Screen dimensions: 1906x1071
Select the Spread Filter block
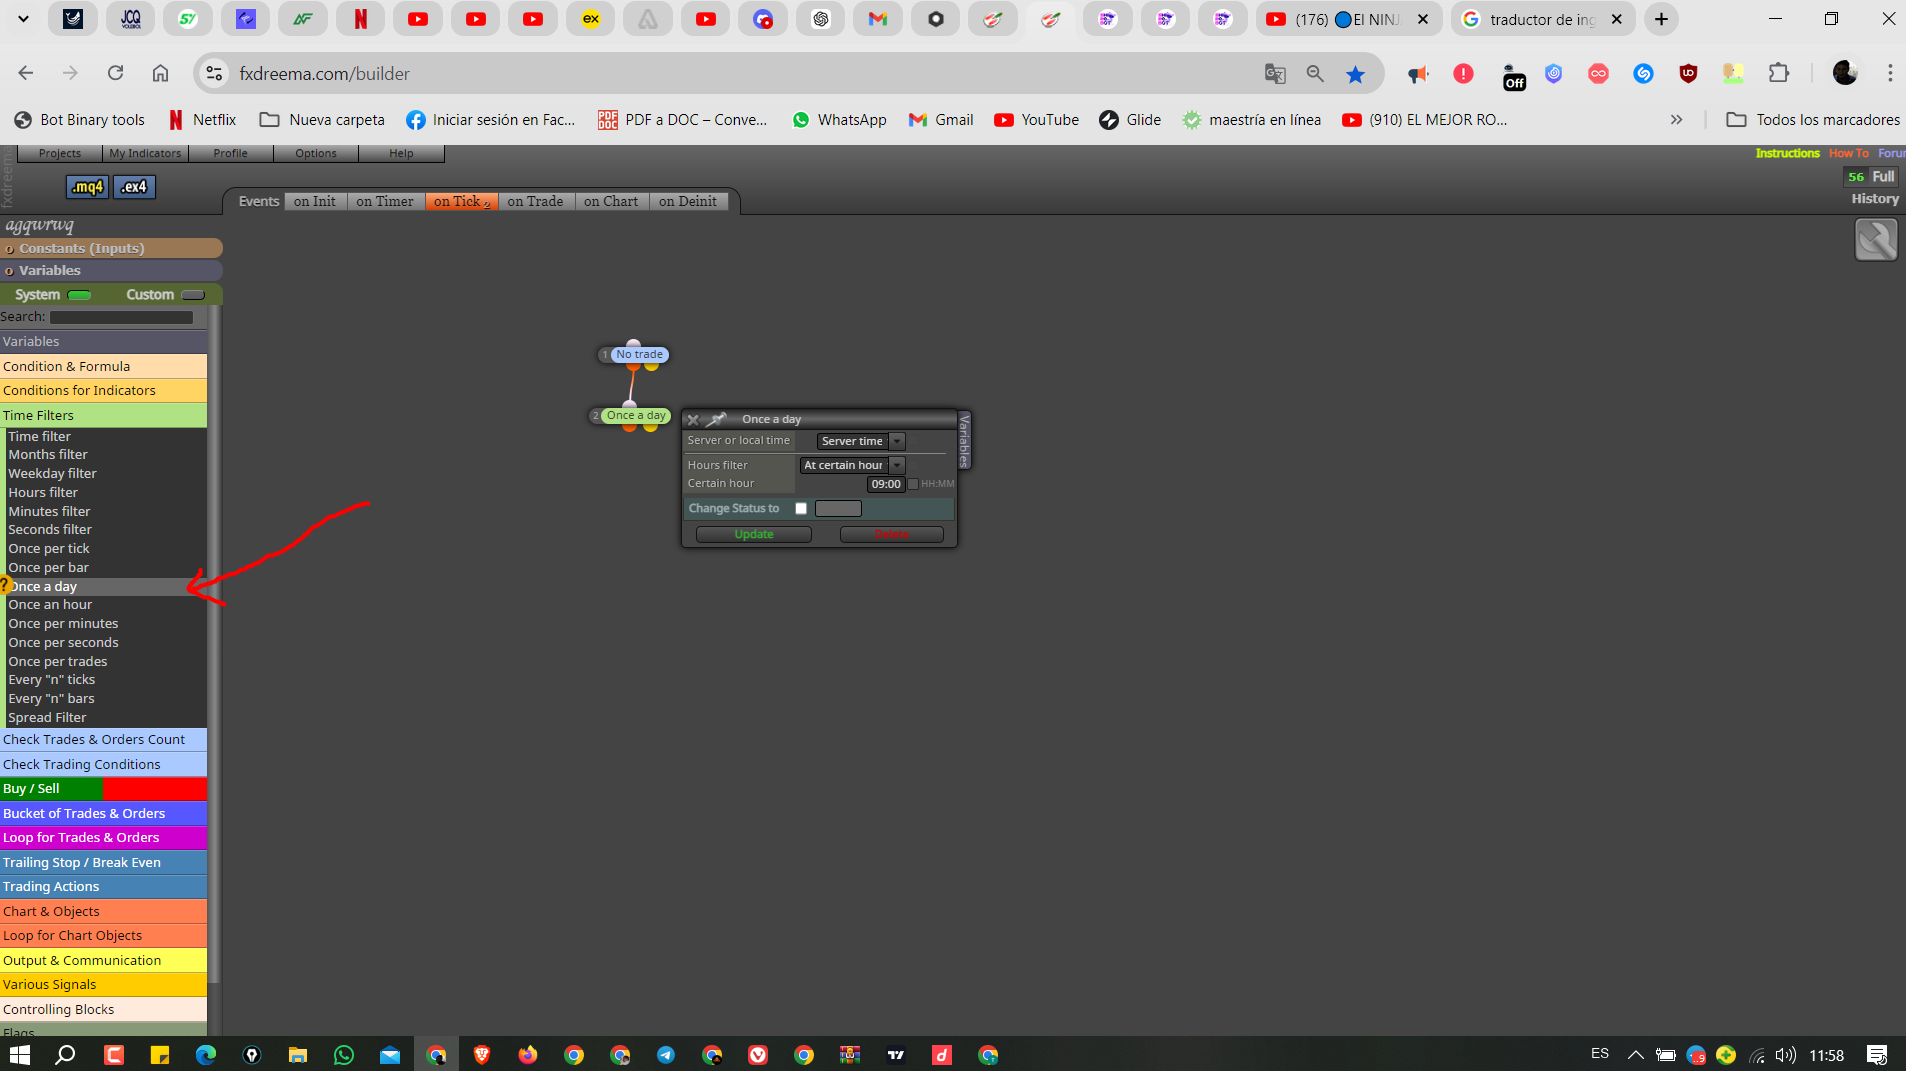47,717
